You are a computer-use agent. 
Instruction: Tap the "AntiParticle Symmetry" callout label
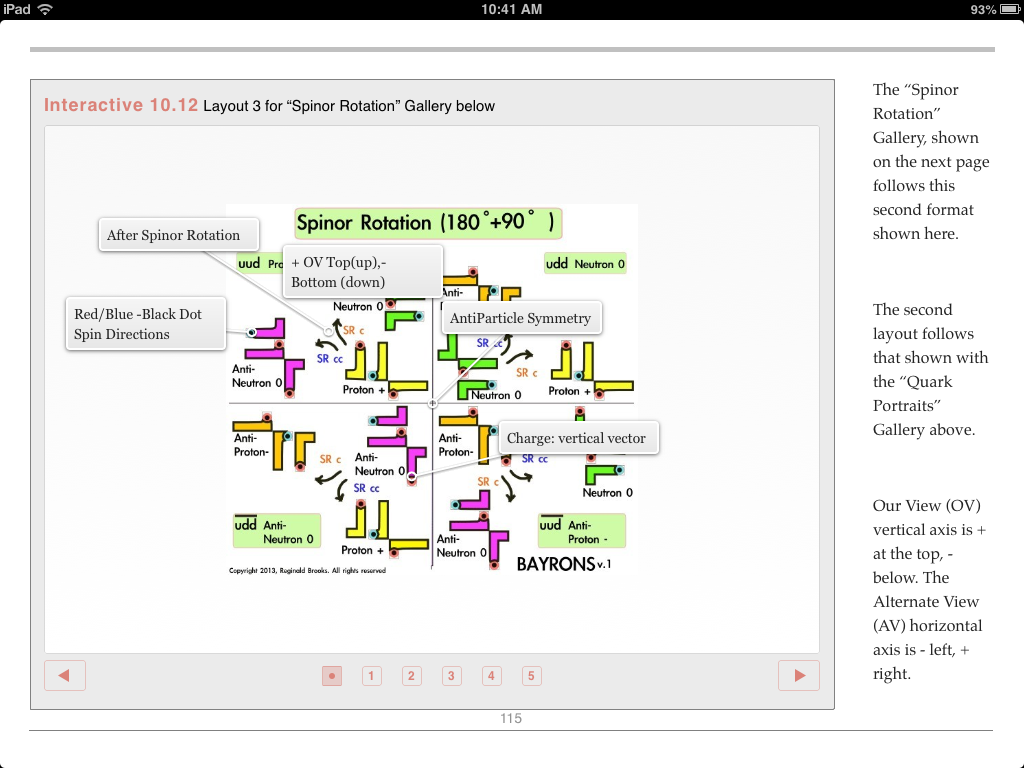tap(521, 318)
